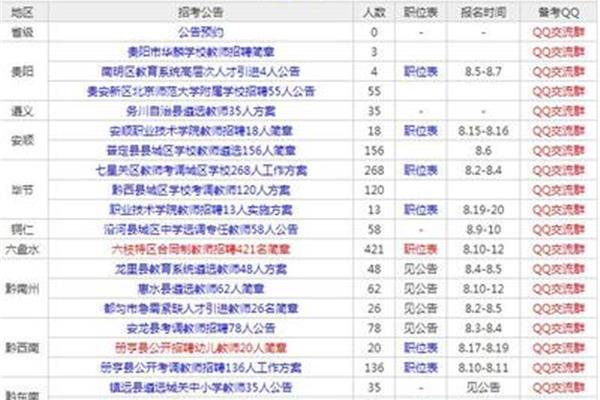Open 惠水县遴选教师62人简章 link
Screen dimensions: 600x400
[201, 289]
